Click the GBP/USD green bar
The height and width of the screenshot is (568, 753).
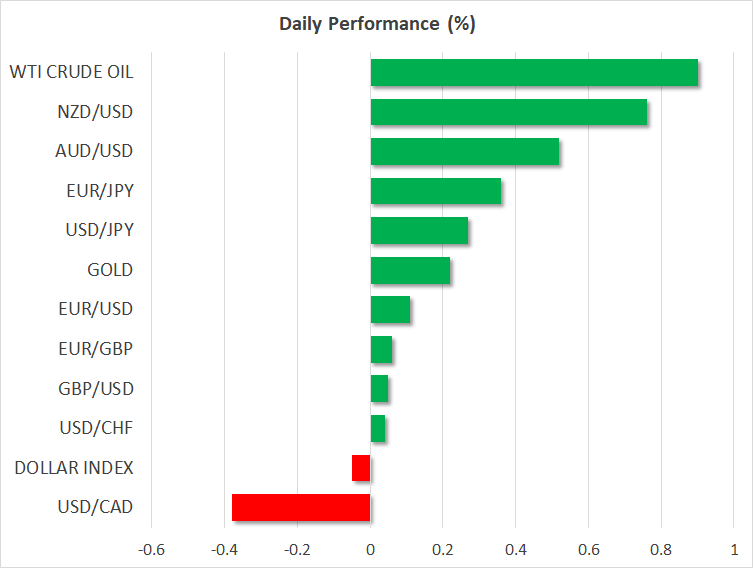(x=379, y=389)
